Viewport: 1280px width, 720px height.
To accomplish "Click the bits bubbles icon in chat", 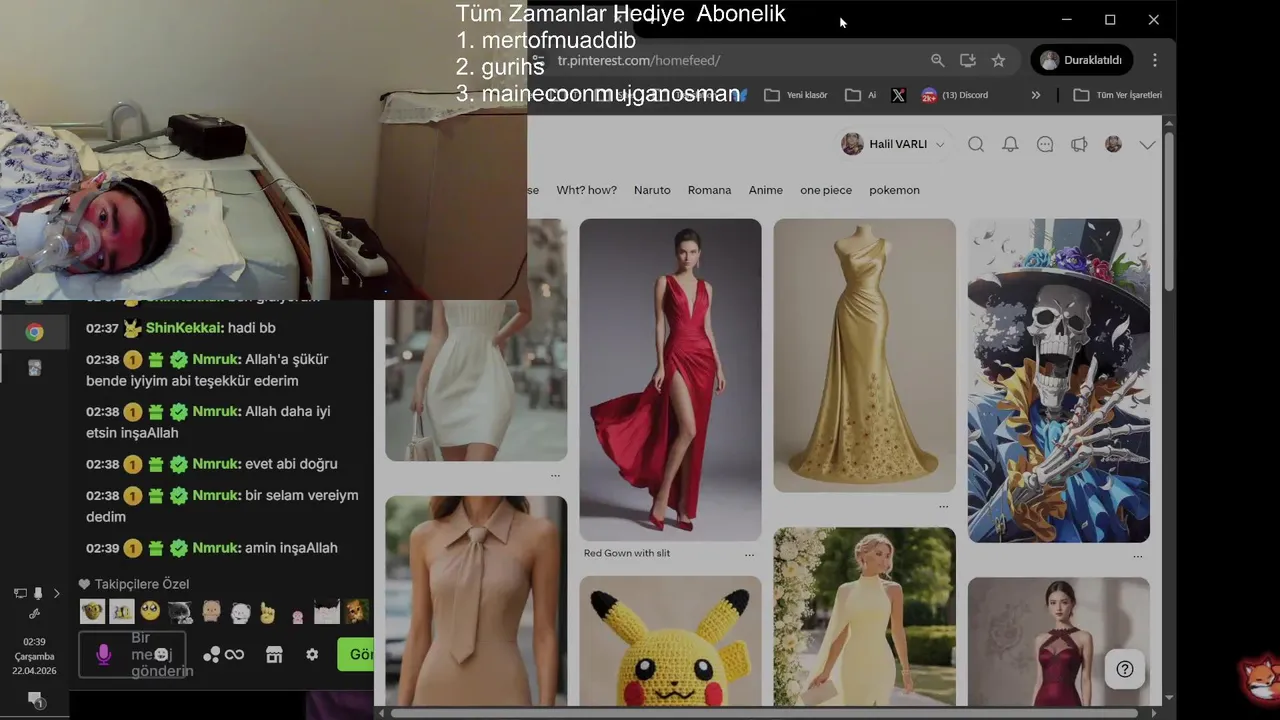I will coord(212,655).
